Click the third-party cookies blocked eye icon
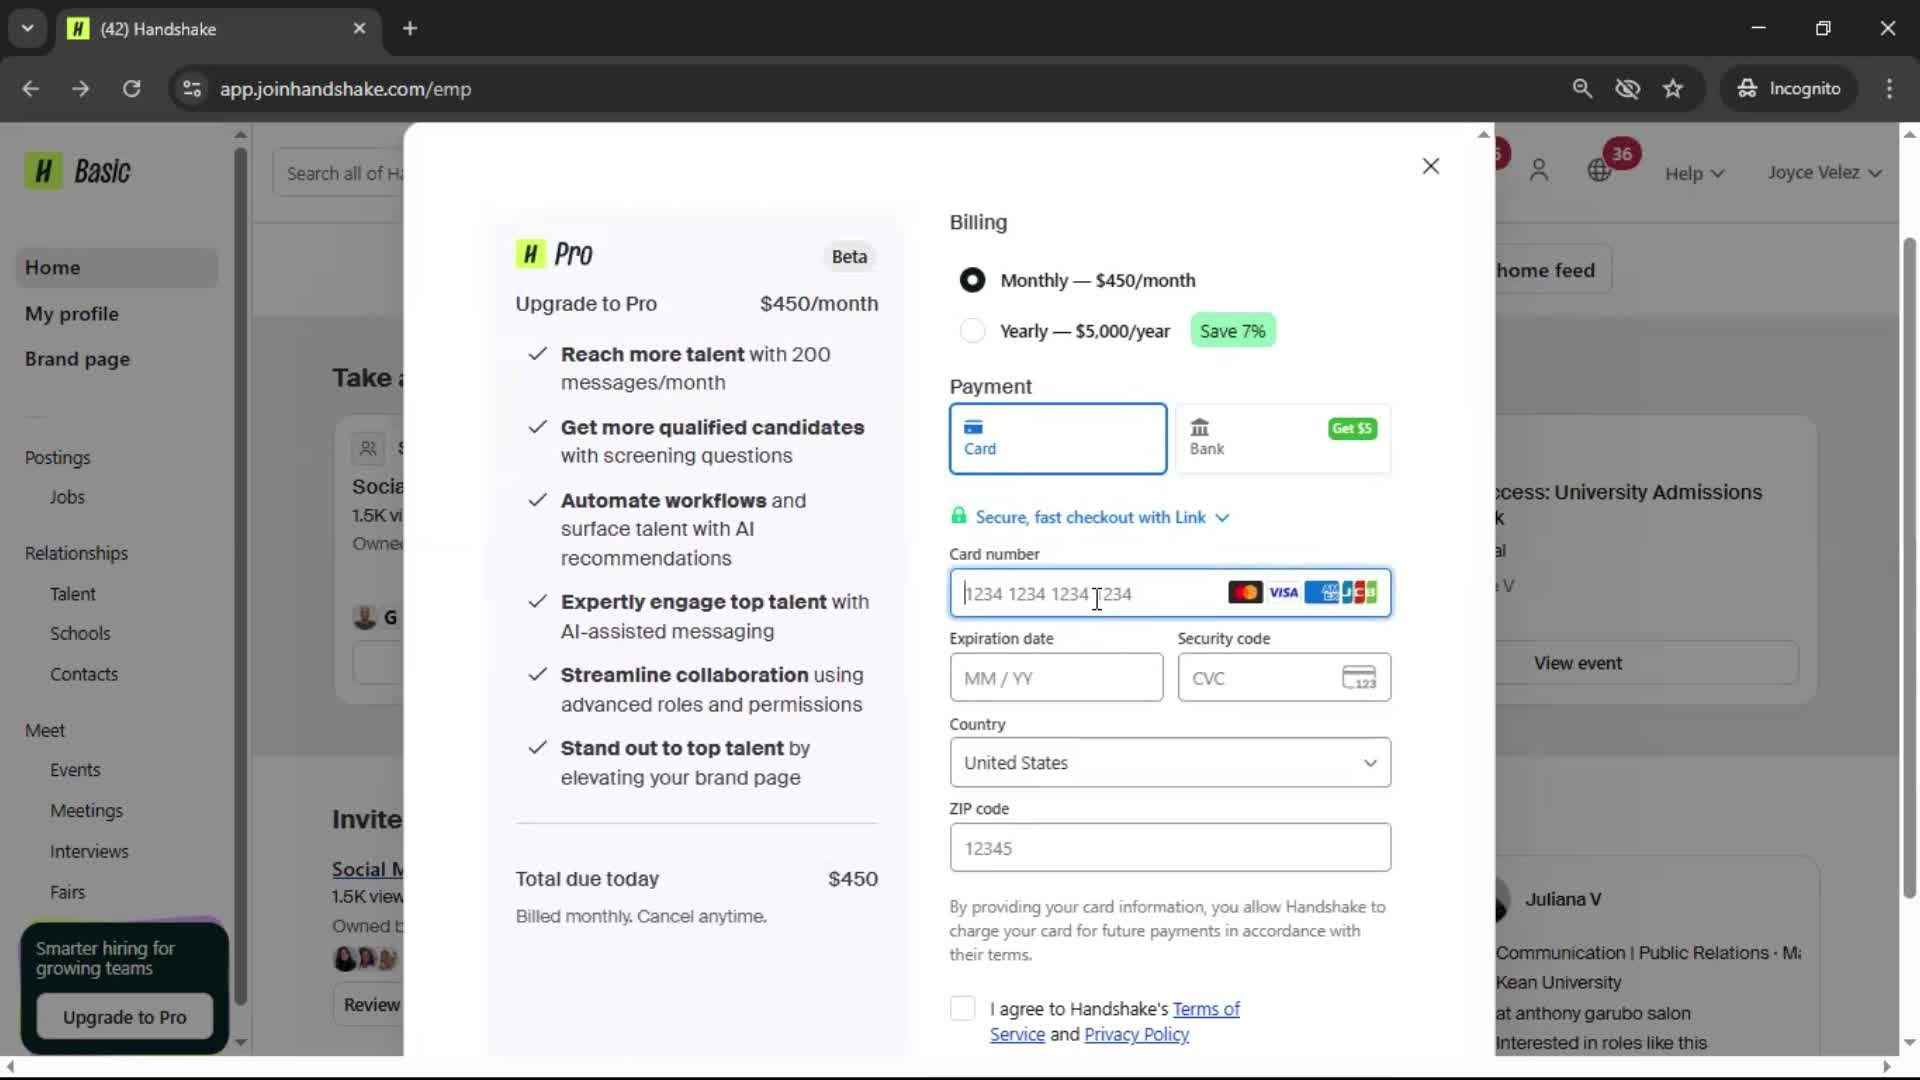This screenshot has height=1080, width=1920. click(x=1628, y=89)
